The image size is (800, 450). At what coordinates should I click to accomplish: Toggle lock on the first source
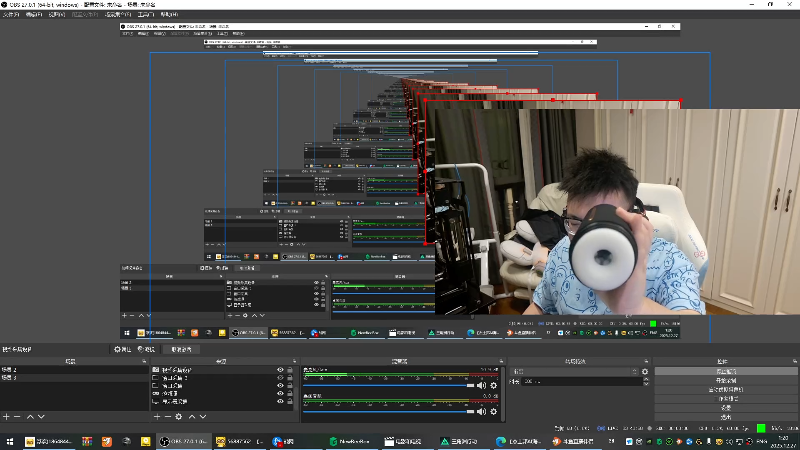point(290,370)
